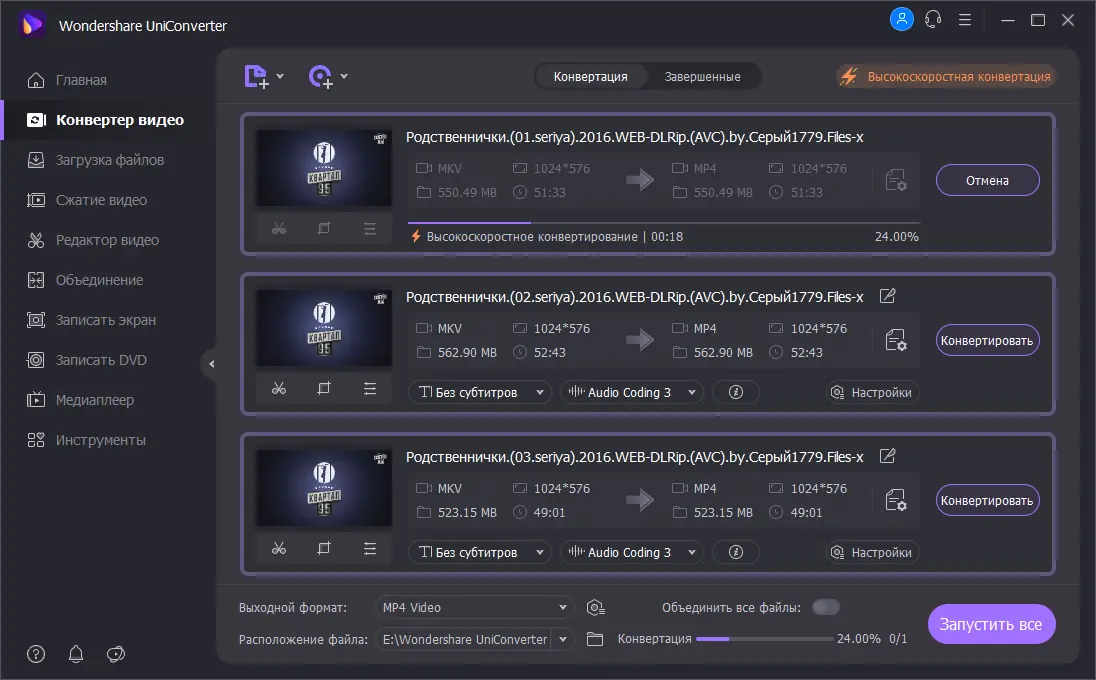The height and width of the screenshot is (680, 1096).
Task: Open the help question mark icon
Action: point(36,654)
